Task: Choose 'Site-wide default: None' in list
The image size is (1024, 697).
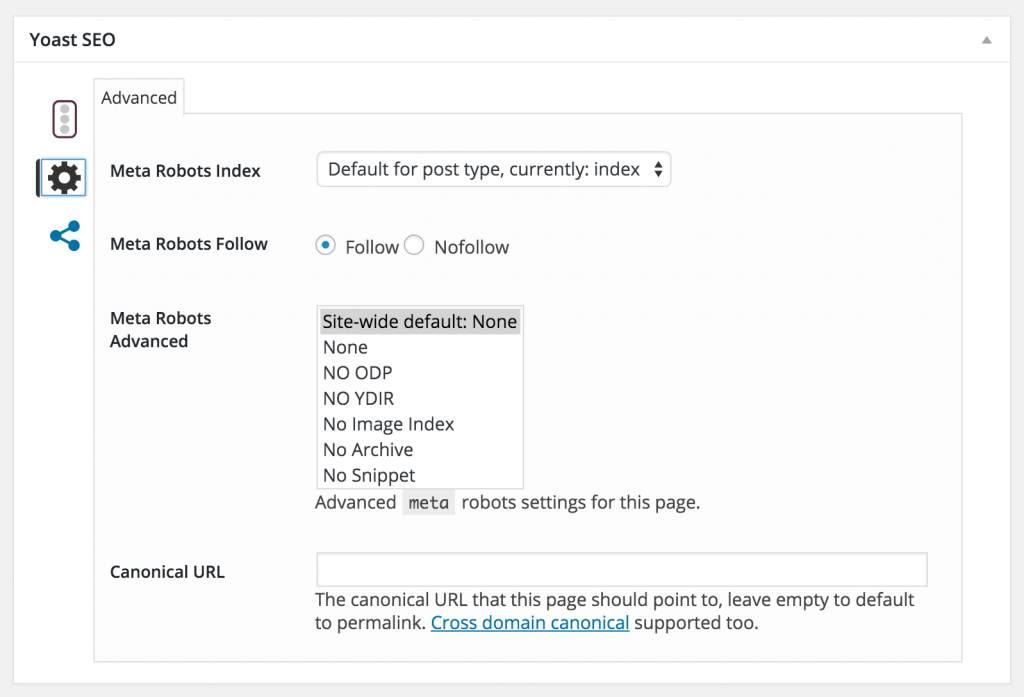Action: [x=420, y=321]
